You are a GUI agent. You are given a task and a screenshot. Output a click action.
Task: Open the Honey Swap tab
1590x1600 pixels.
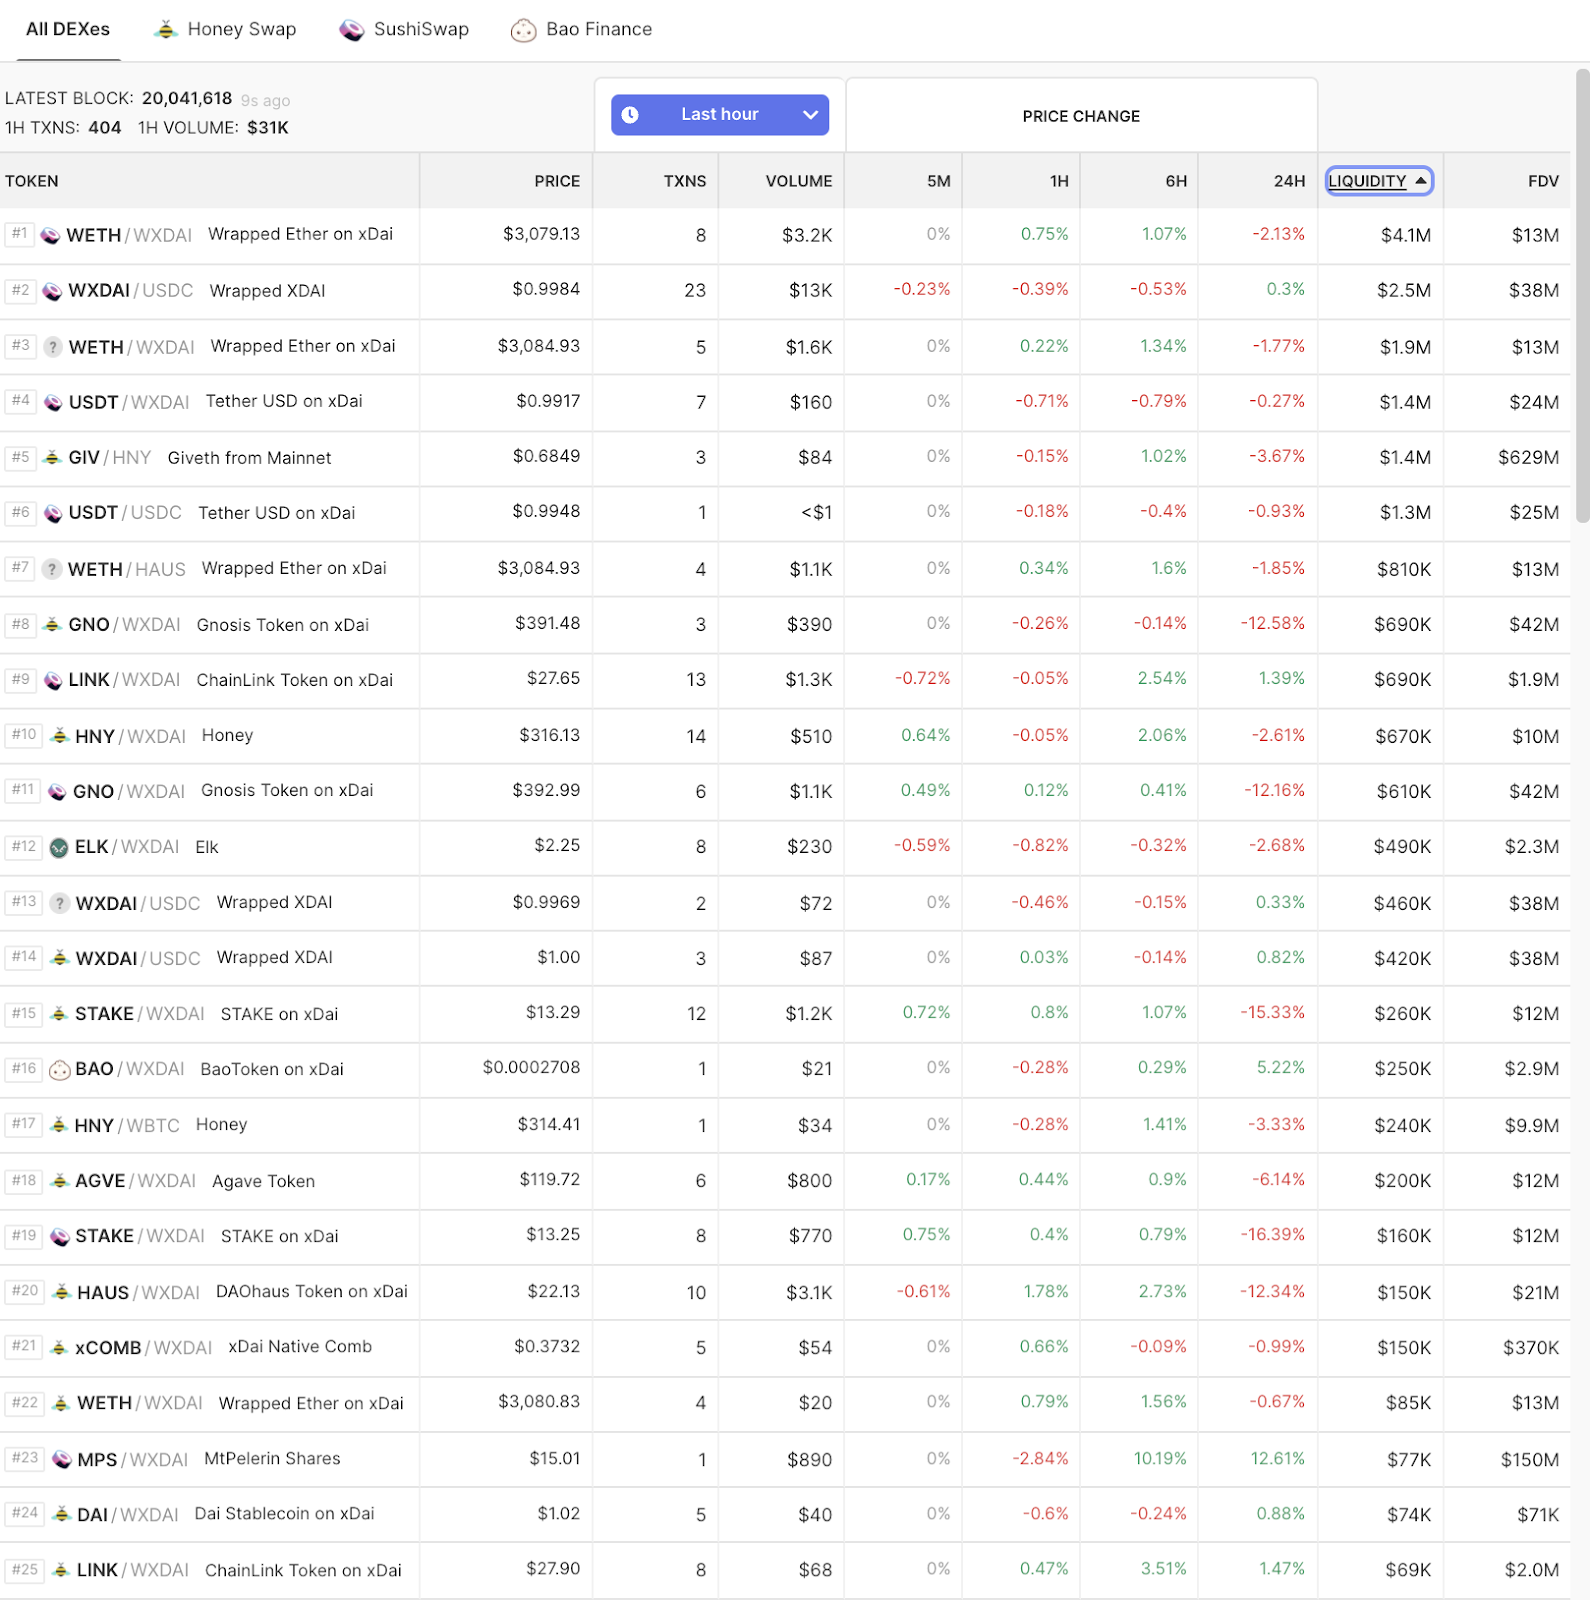[x=226, y=30]
